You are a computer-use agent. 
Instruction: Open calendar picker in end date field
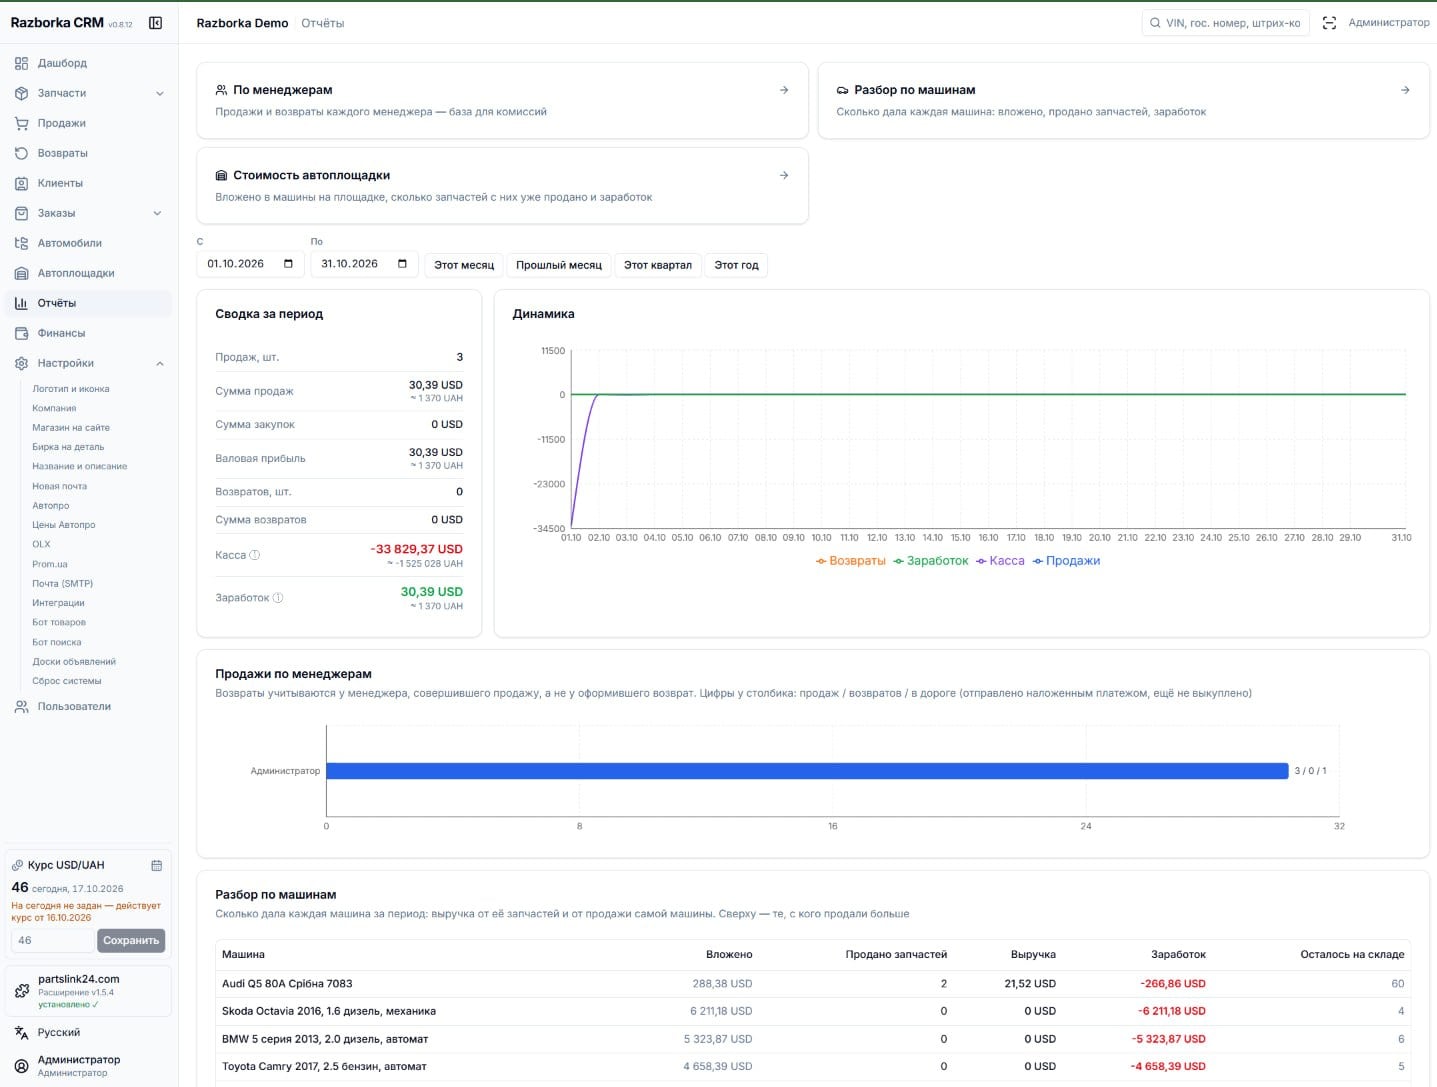(x=402, y=264)
